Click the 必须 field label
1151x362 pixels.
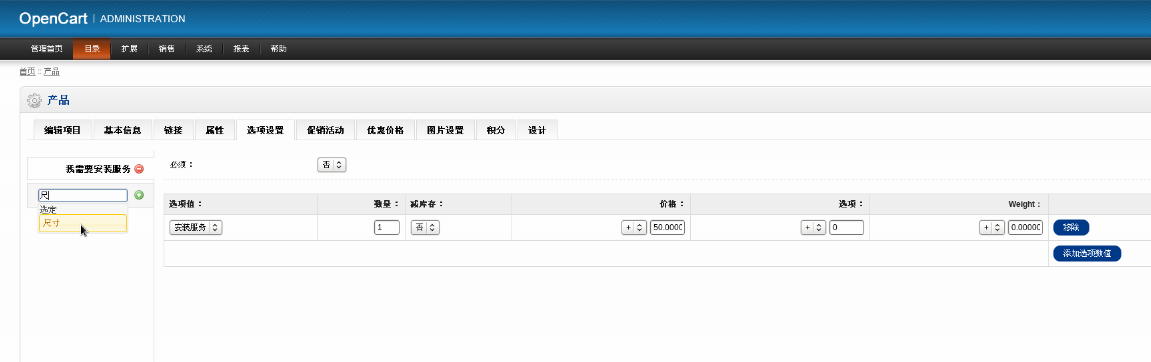(181, 165)
